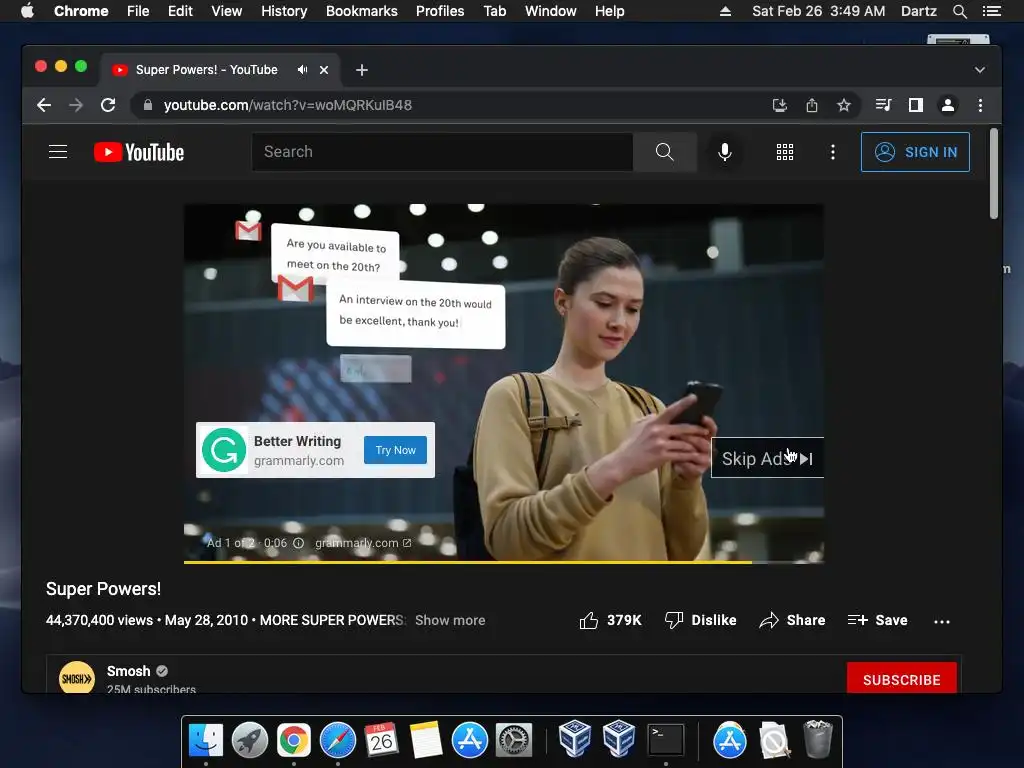1024x768 pixels.
Task: Open Safari from the Dock
Action: click(x=338, y=741)
